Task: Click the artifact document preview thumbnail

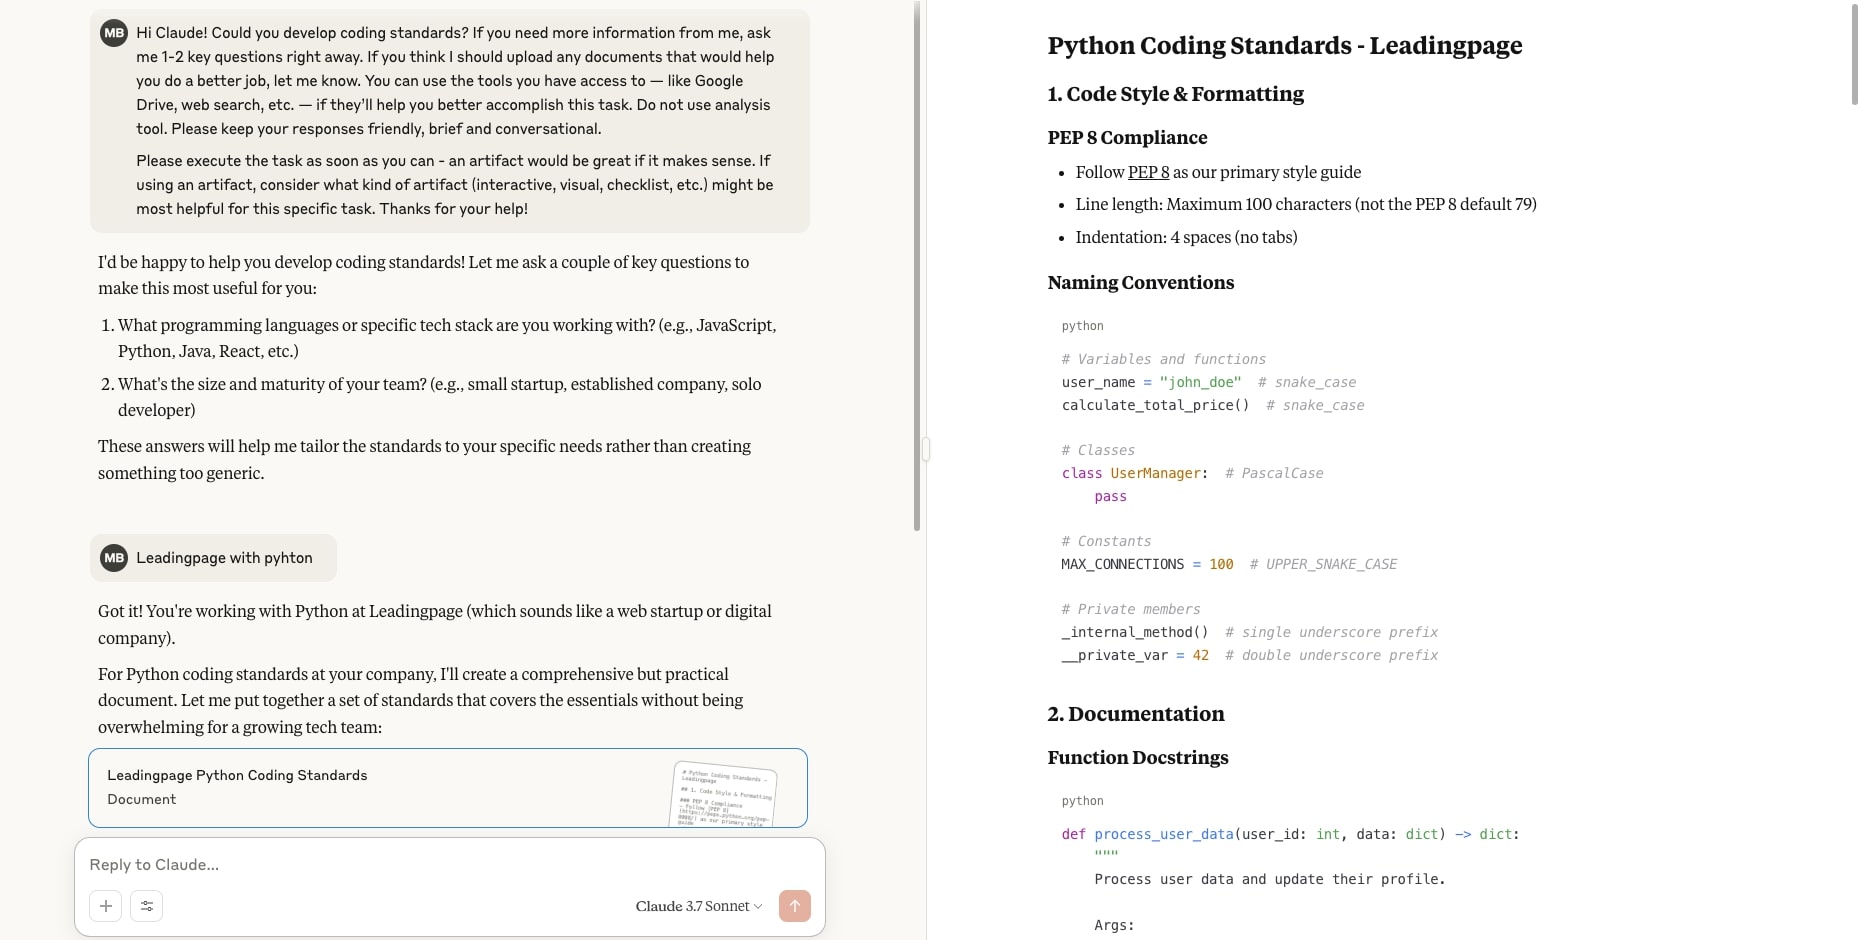Action: 724,795
